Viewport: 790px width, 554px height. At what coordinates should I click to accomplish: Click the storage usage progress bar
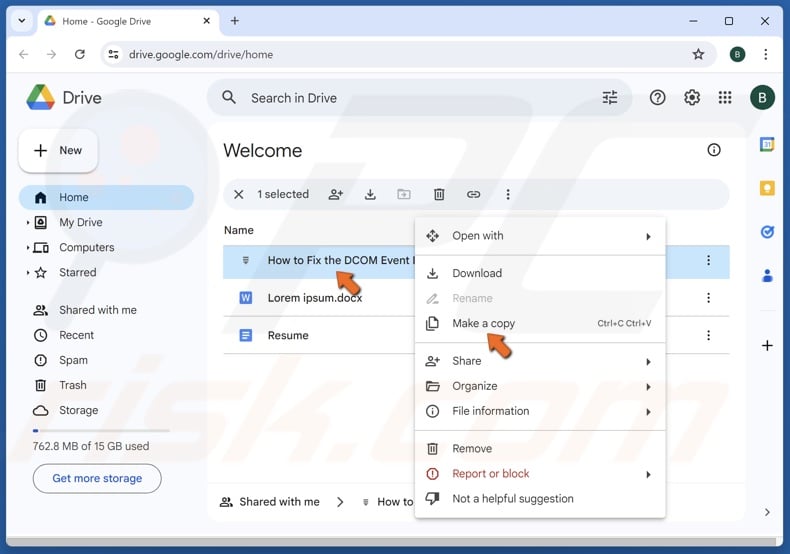tap(101, 431)
